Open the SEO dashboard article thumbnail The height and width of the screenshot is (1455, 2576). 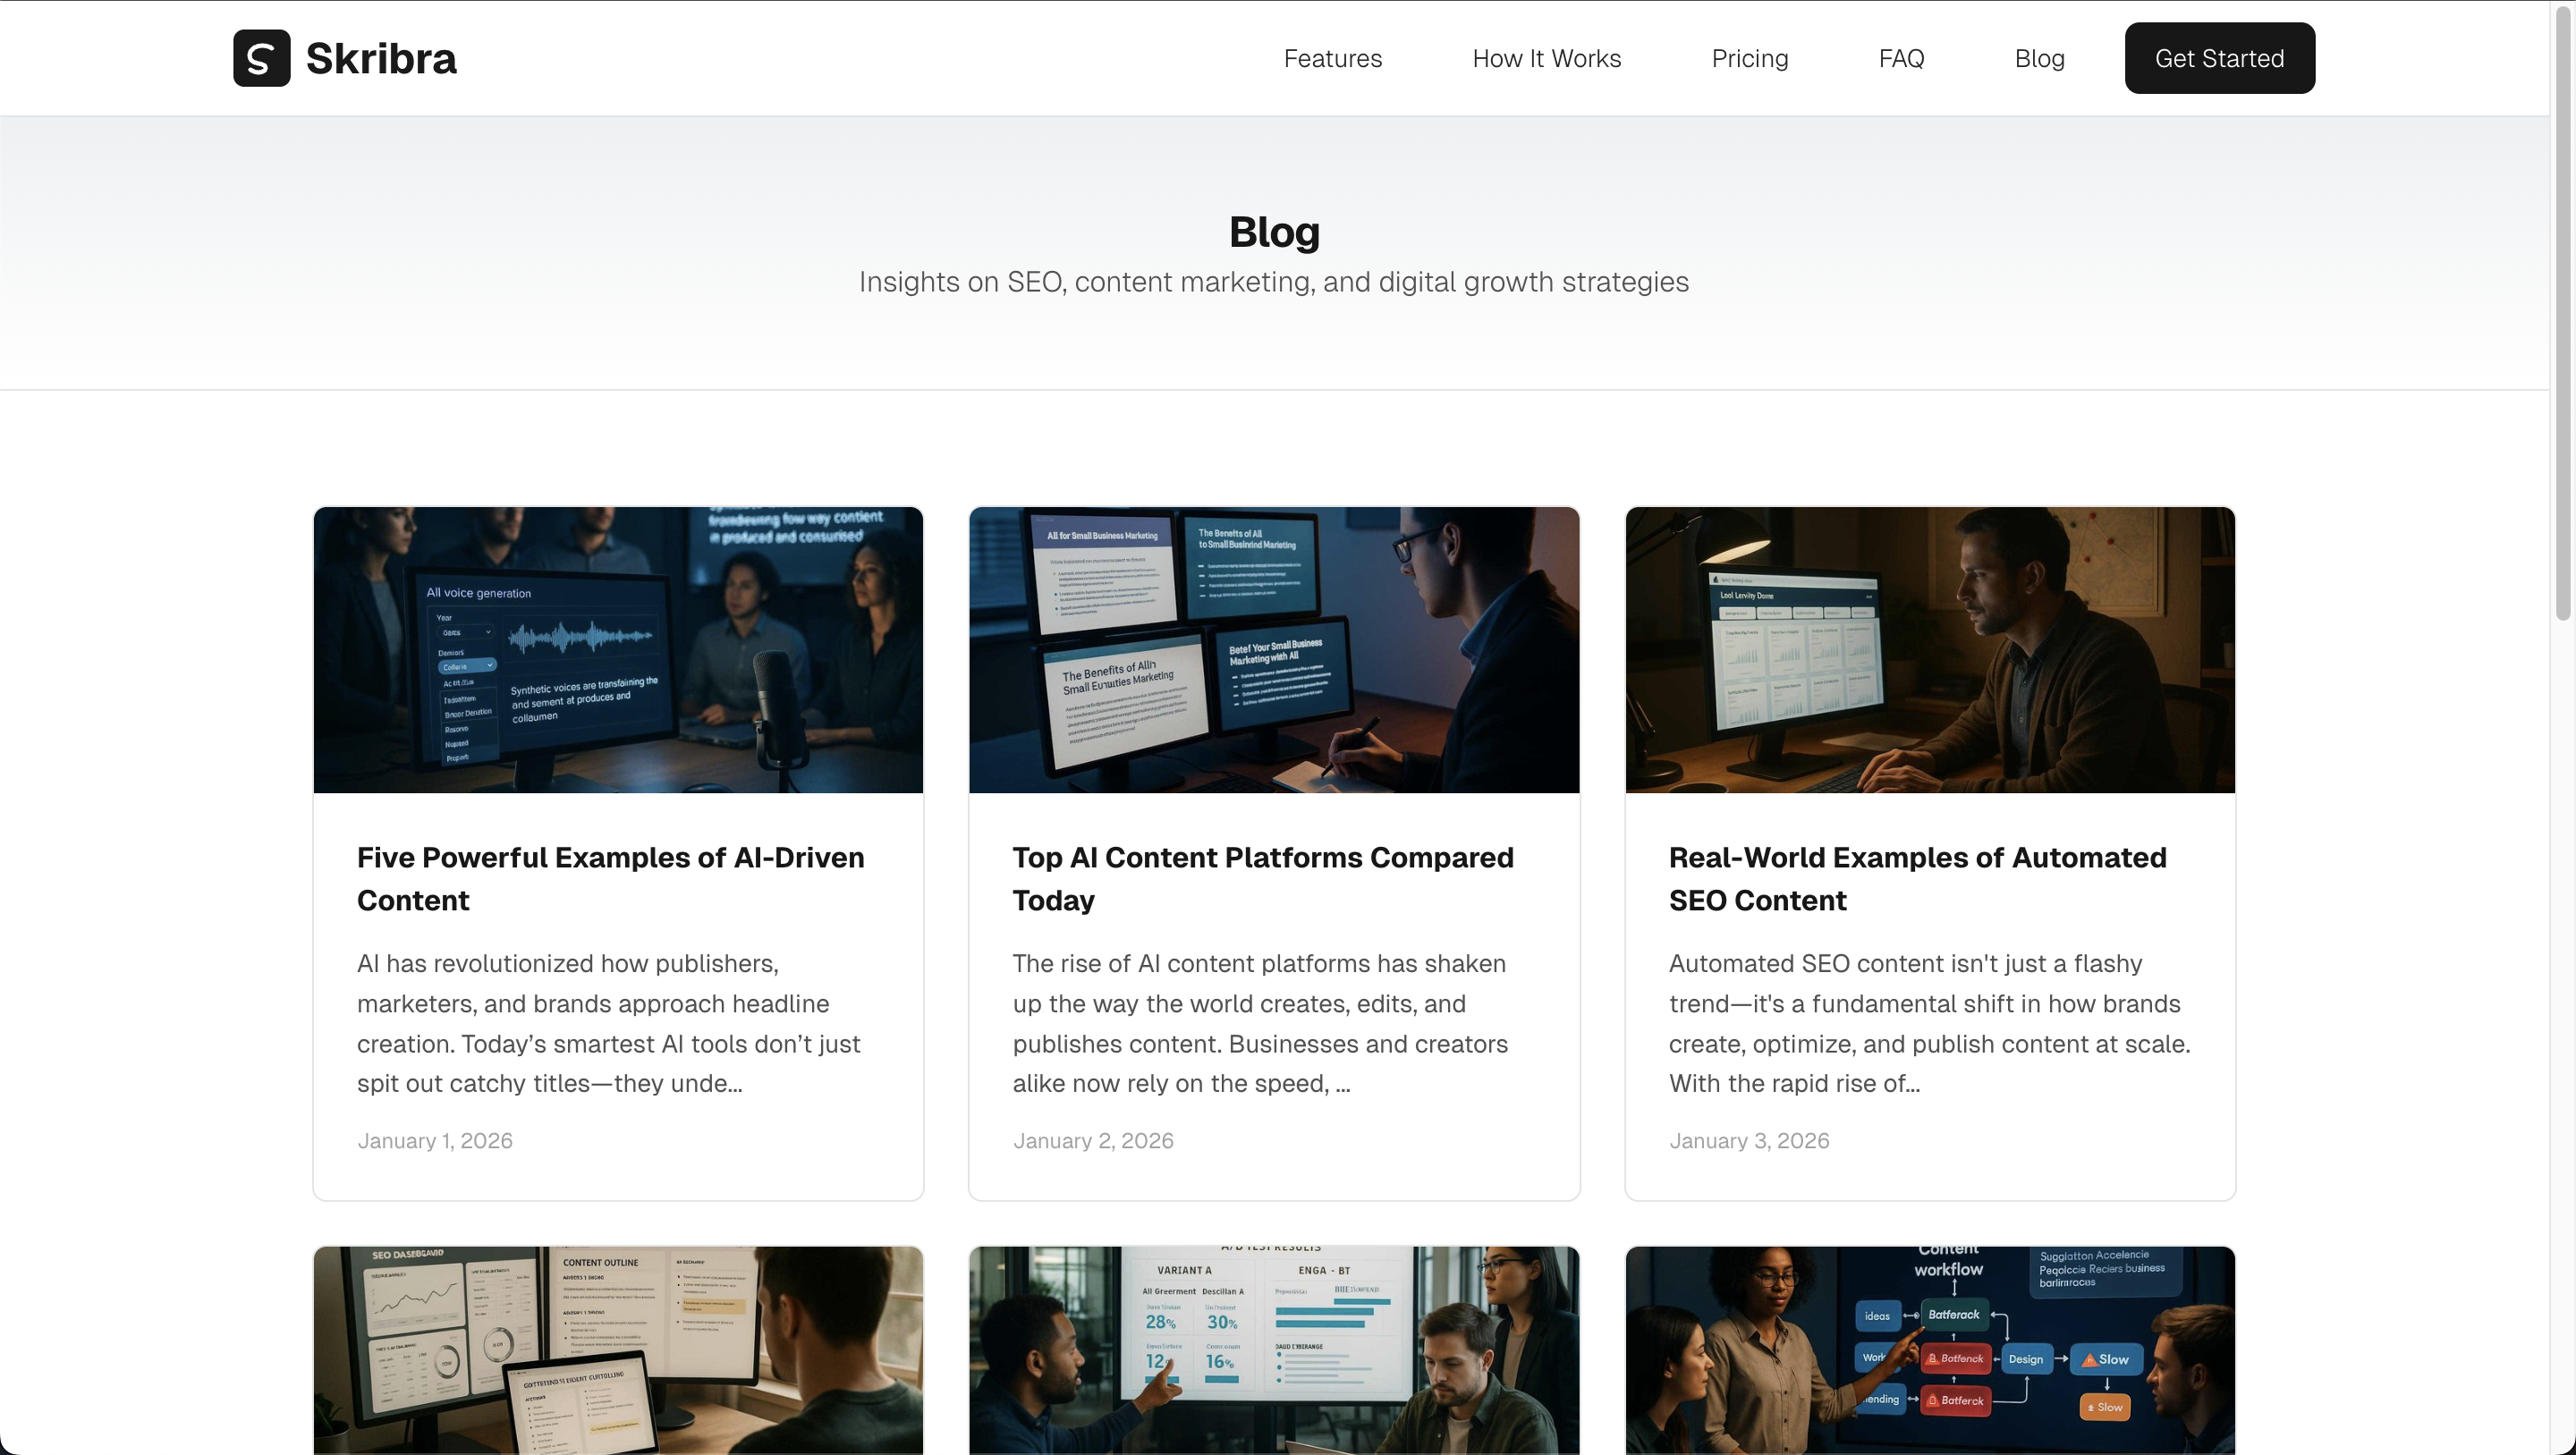click(618, 1350)
